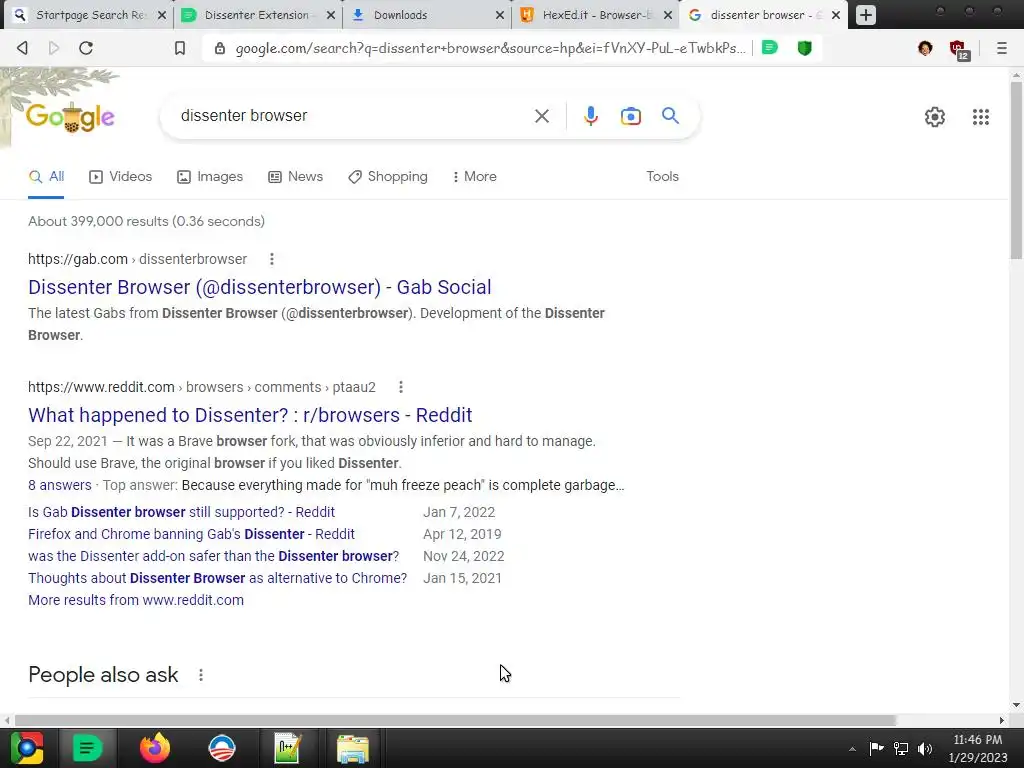Open Notepad++ from the taskbar

(x=287, y=748)
